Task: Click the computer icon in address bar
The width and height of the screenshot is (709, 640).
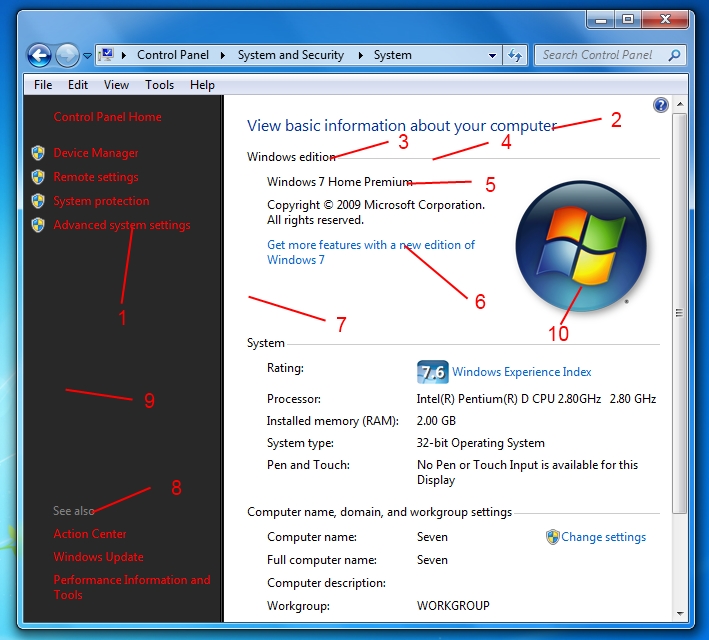Action: [106, 55]
